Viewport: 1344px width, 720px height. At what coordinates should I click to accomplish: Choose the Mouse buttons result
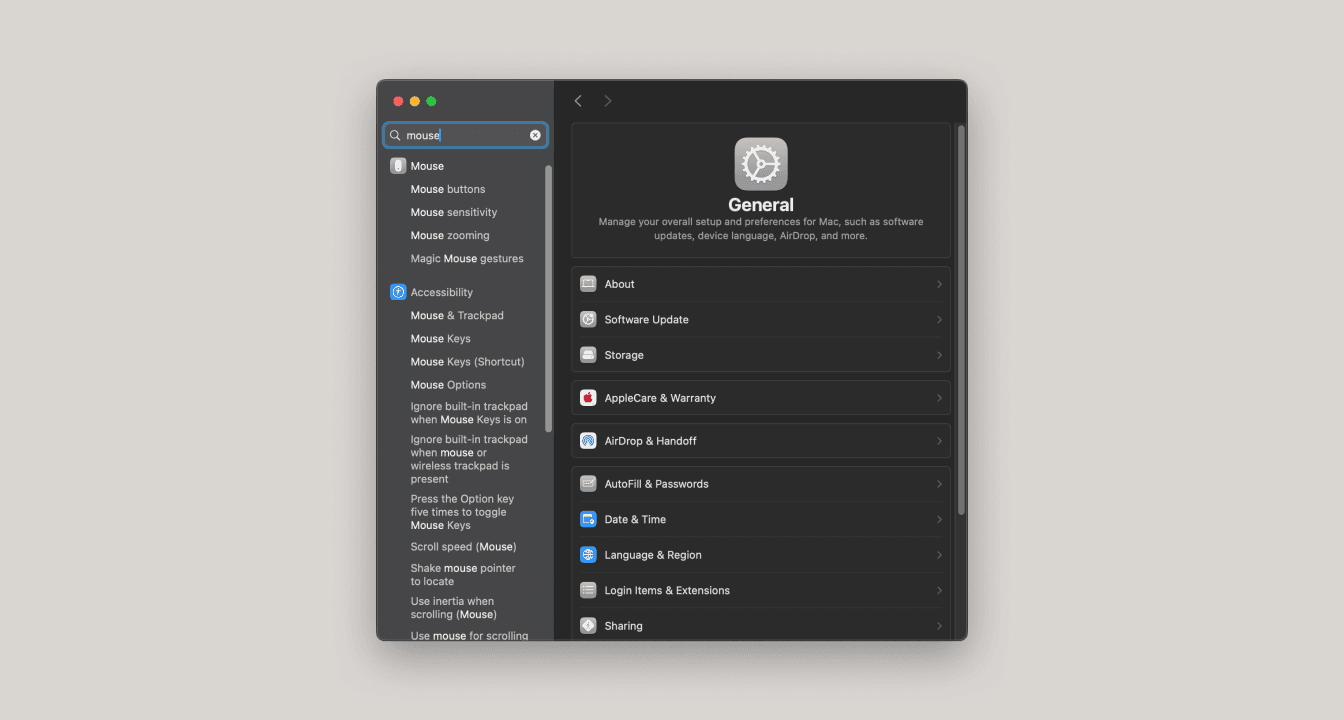pyautogui.click(x=448, y=189)
